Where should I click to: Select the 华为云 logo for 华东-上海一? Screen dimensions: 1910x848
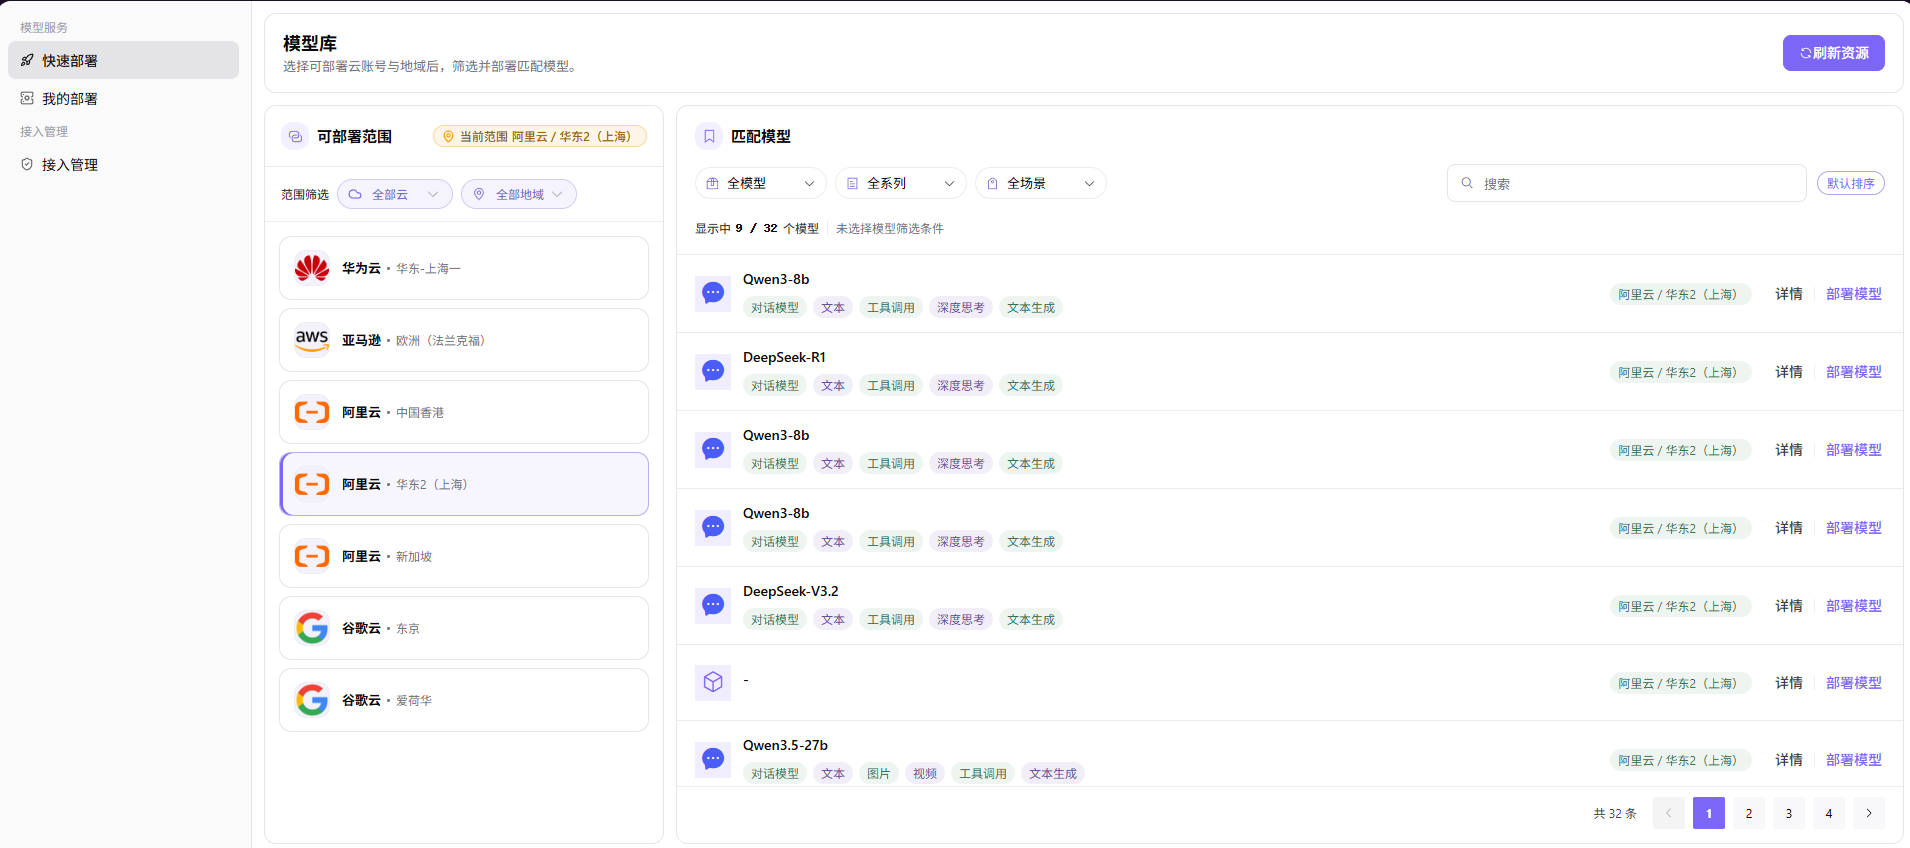point(312,268)
